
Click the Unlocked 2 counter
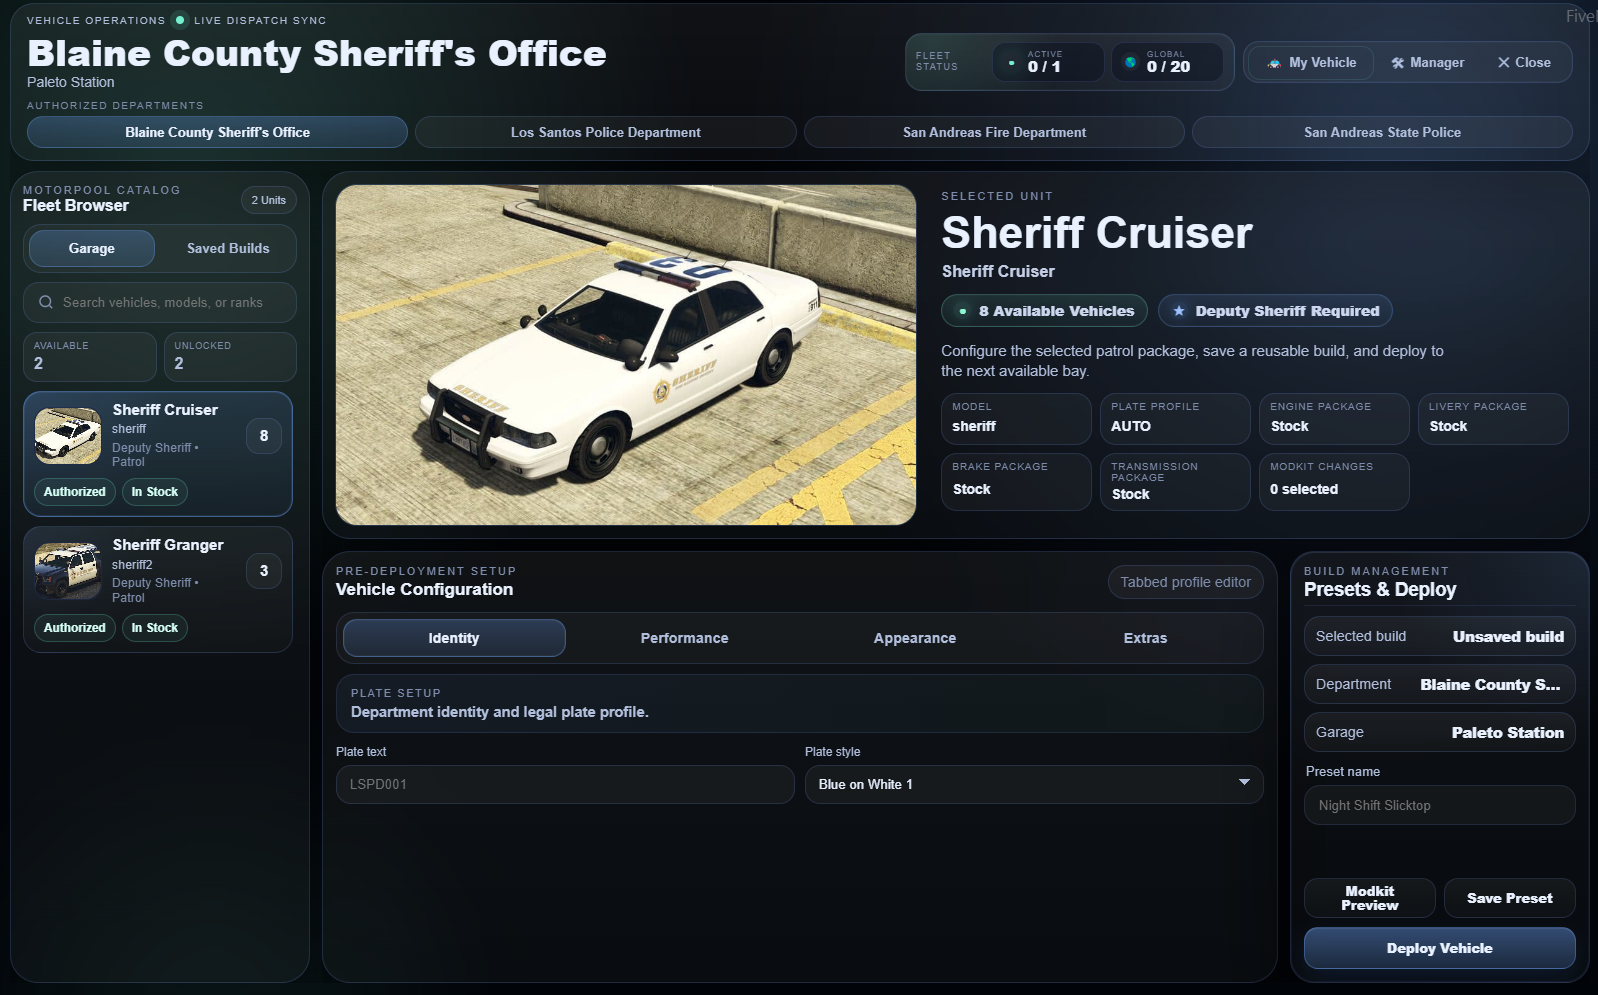coord(230,356)
